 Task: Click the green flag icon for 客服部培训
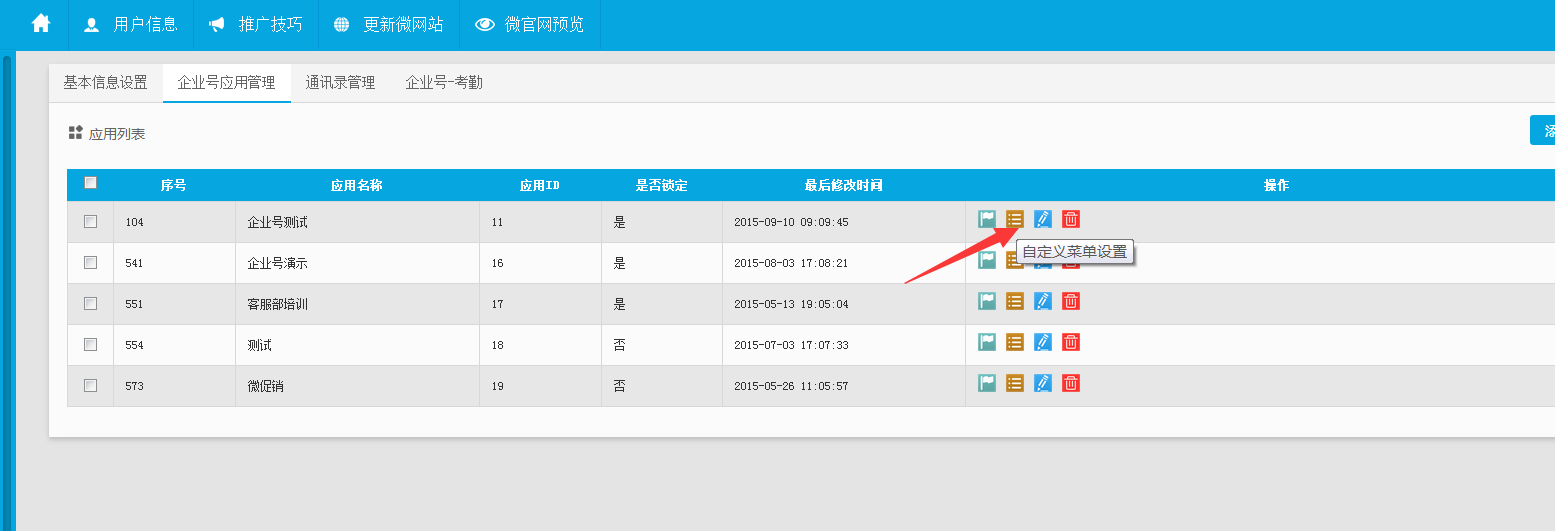tap(987, 301)
